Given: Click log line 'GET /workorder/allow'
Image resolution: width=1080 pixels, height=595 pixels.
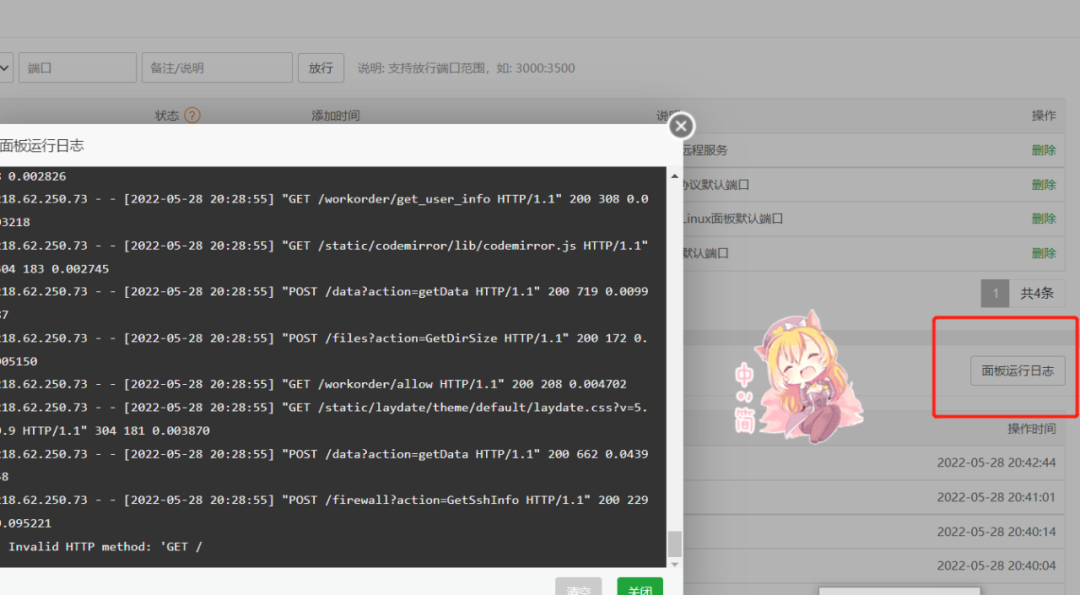Looking at the screenshot, I should (314, 384).
